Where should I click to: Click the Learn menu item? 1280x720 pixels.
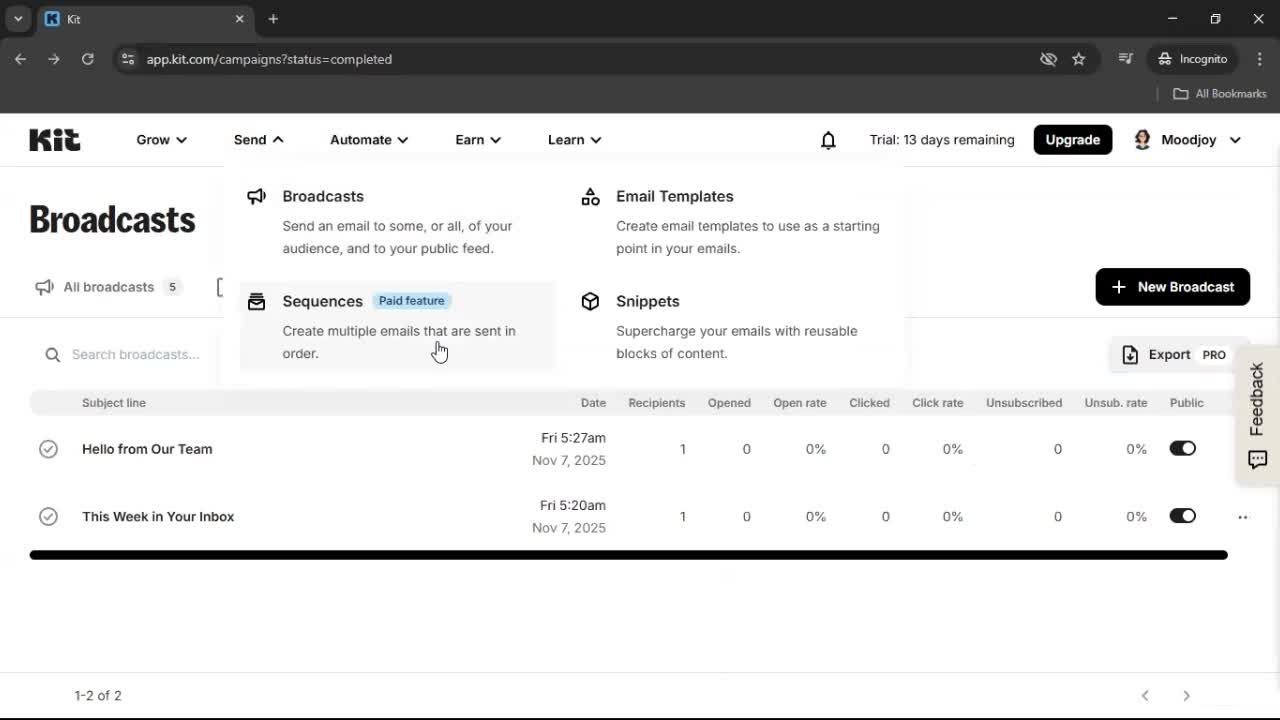click(574, 140)
